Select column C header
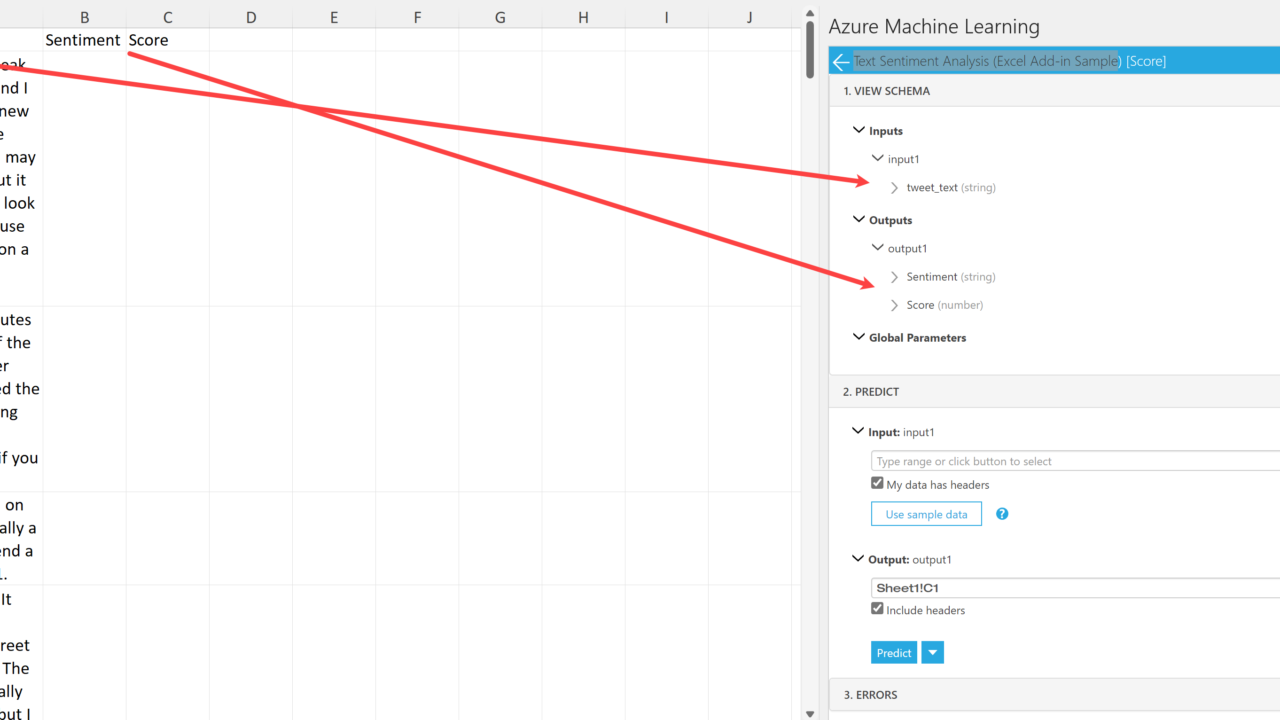This screenshot has height=720, width=1280. (167, 17)
